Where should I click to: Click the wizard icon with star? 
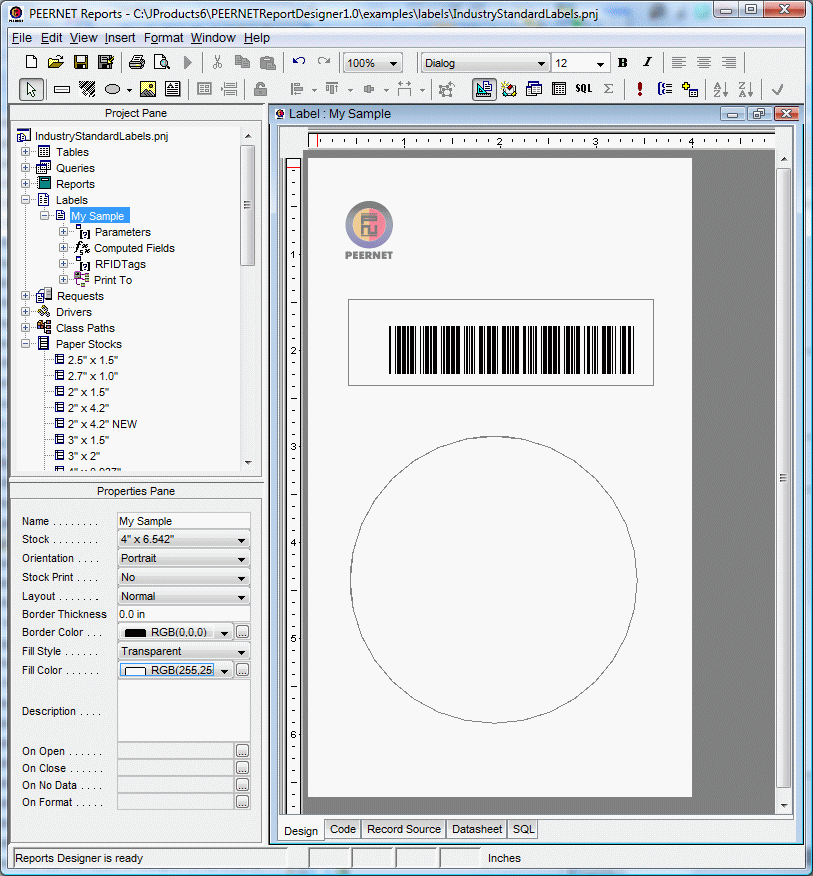508,89
